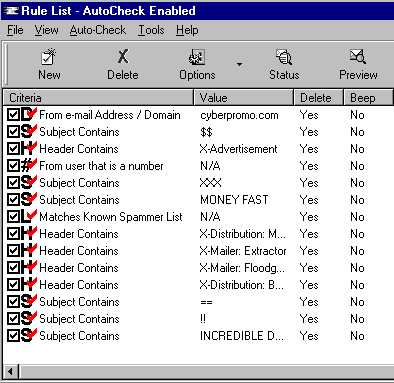Click the S icon for == subject rule
Viewport: 394px width, 383px height.
coord(28,302)
